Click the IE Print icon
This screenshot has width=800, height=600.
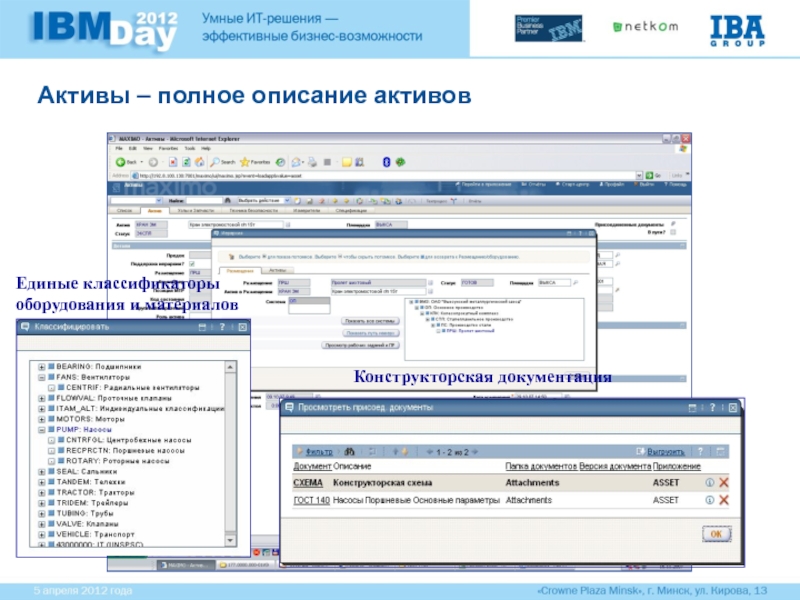click(312, 162)
